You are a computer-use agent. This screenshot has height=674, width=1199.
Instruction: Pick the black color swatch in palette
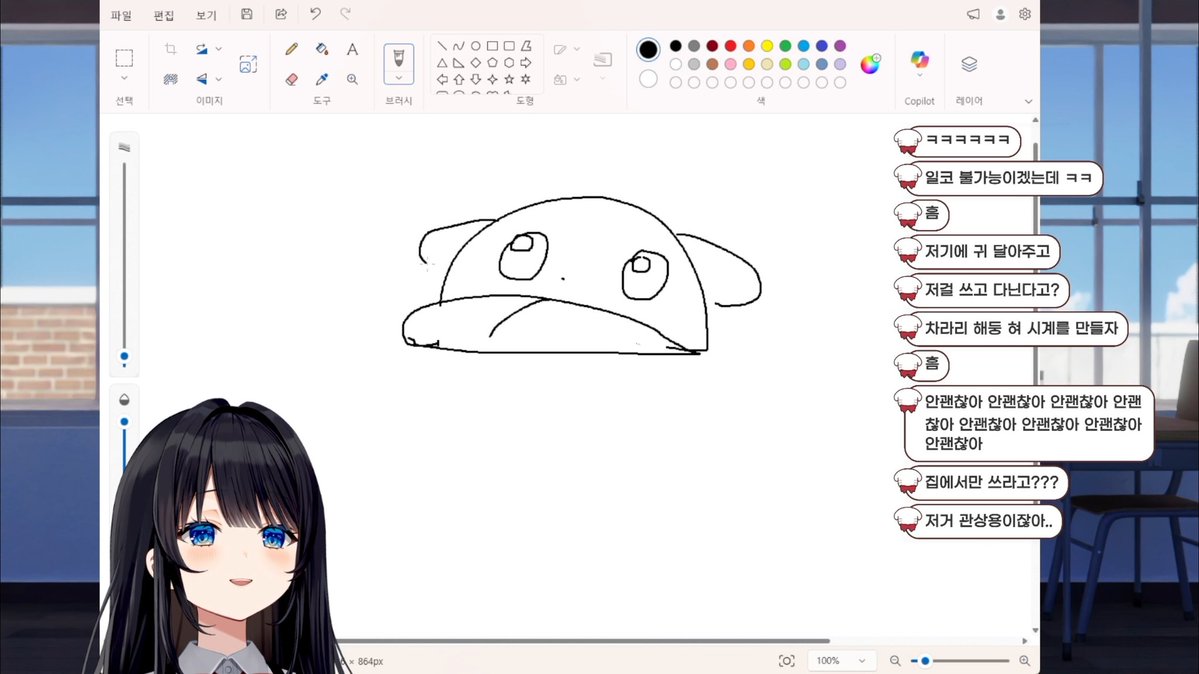(x=675, y=46)
